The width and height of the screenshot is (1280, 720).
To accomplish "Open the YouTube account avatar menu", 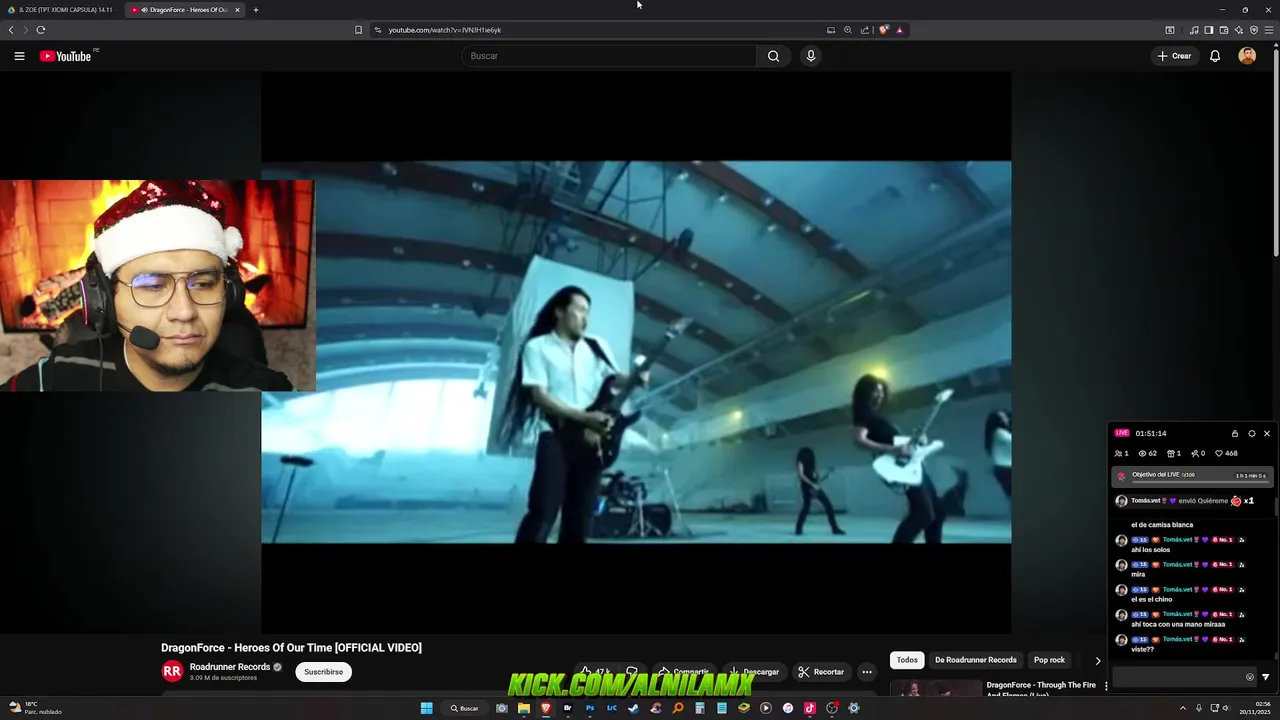I will pyautogui.click(x=1247, y=56).
